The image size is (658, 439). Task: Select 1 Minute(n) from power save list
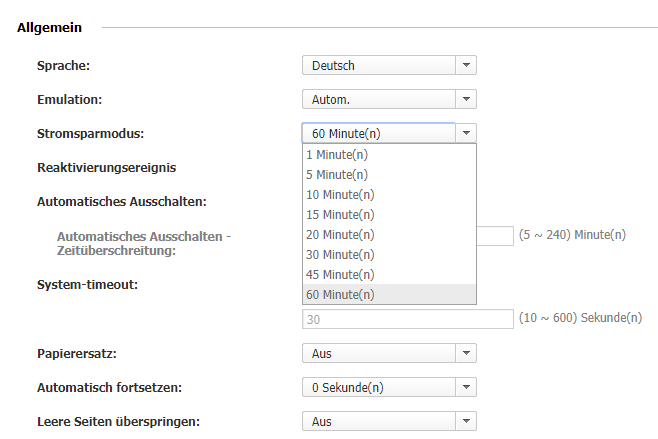pos(389,155)
